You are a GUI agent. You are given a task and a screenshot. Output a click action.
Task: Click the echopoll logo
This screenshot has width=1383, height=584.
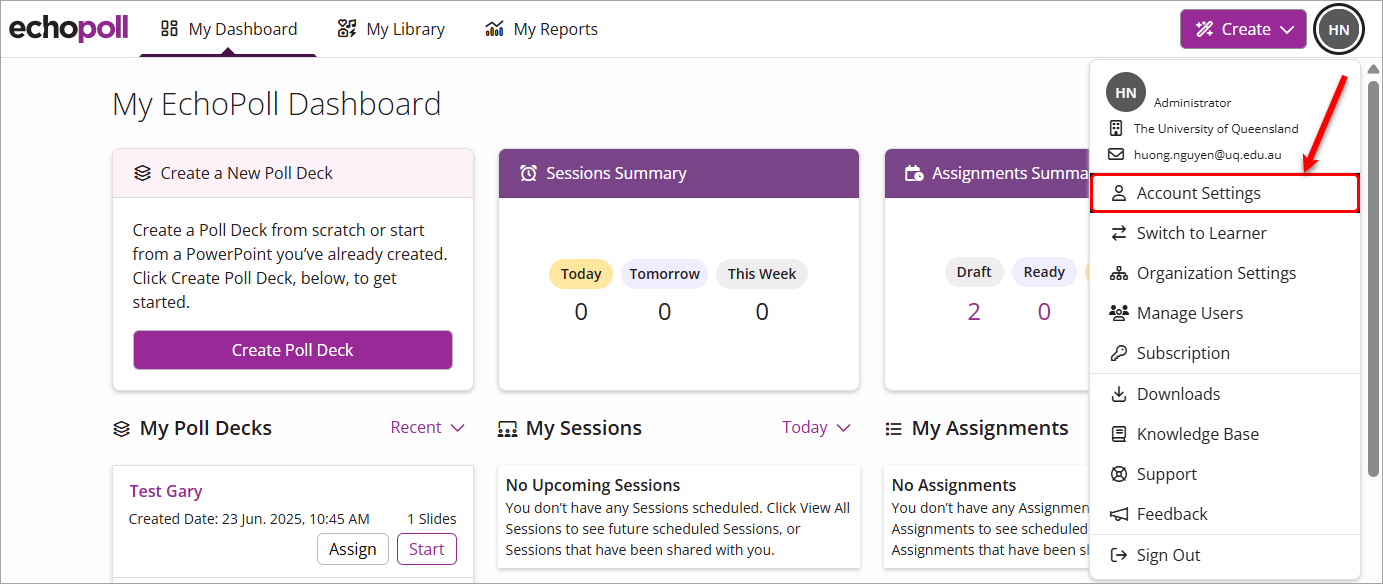(x=69, y=29)
